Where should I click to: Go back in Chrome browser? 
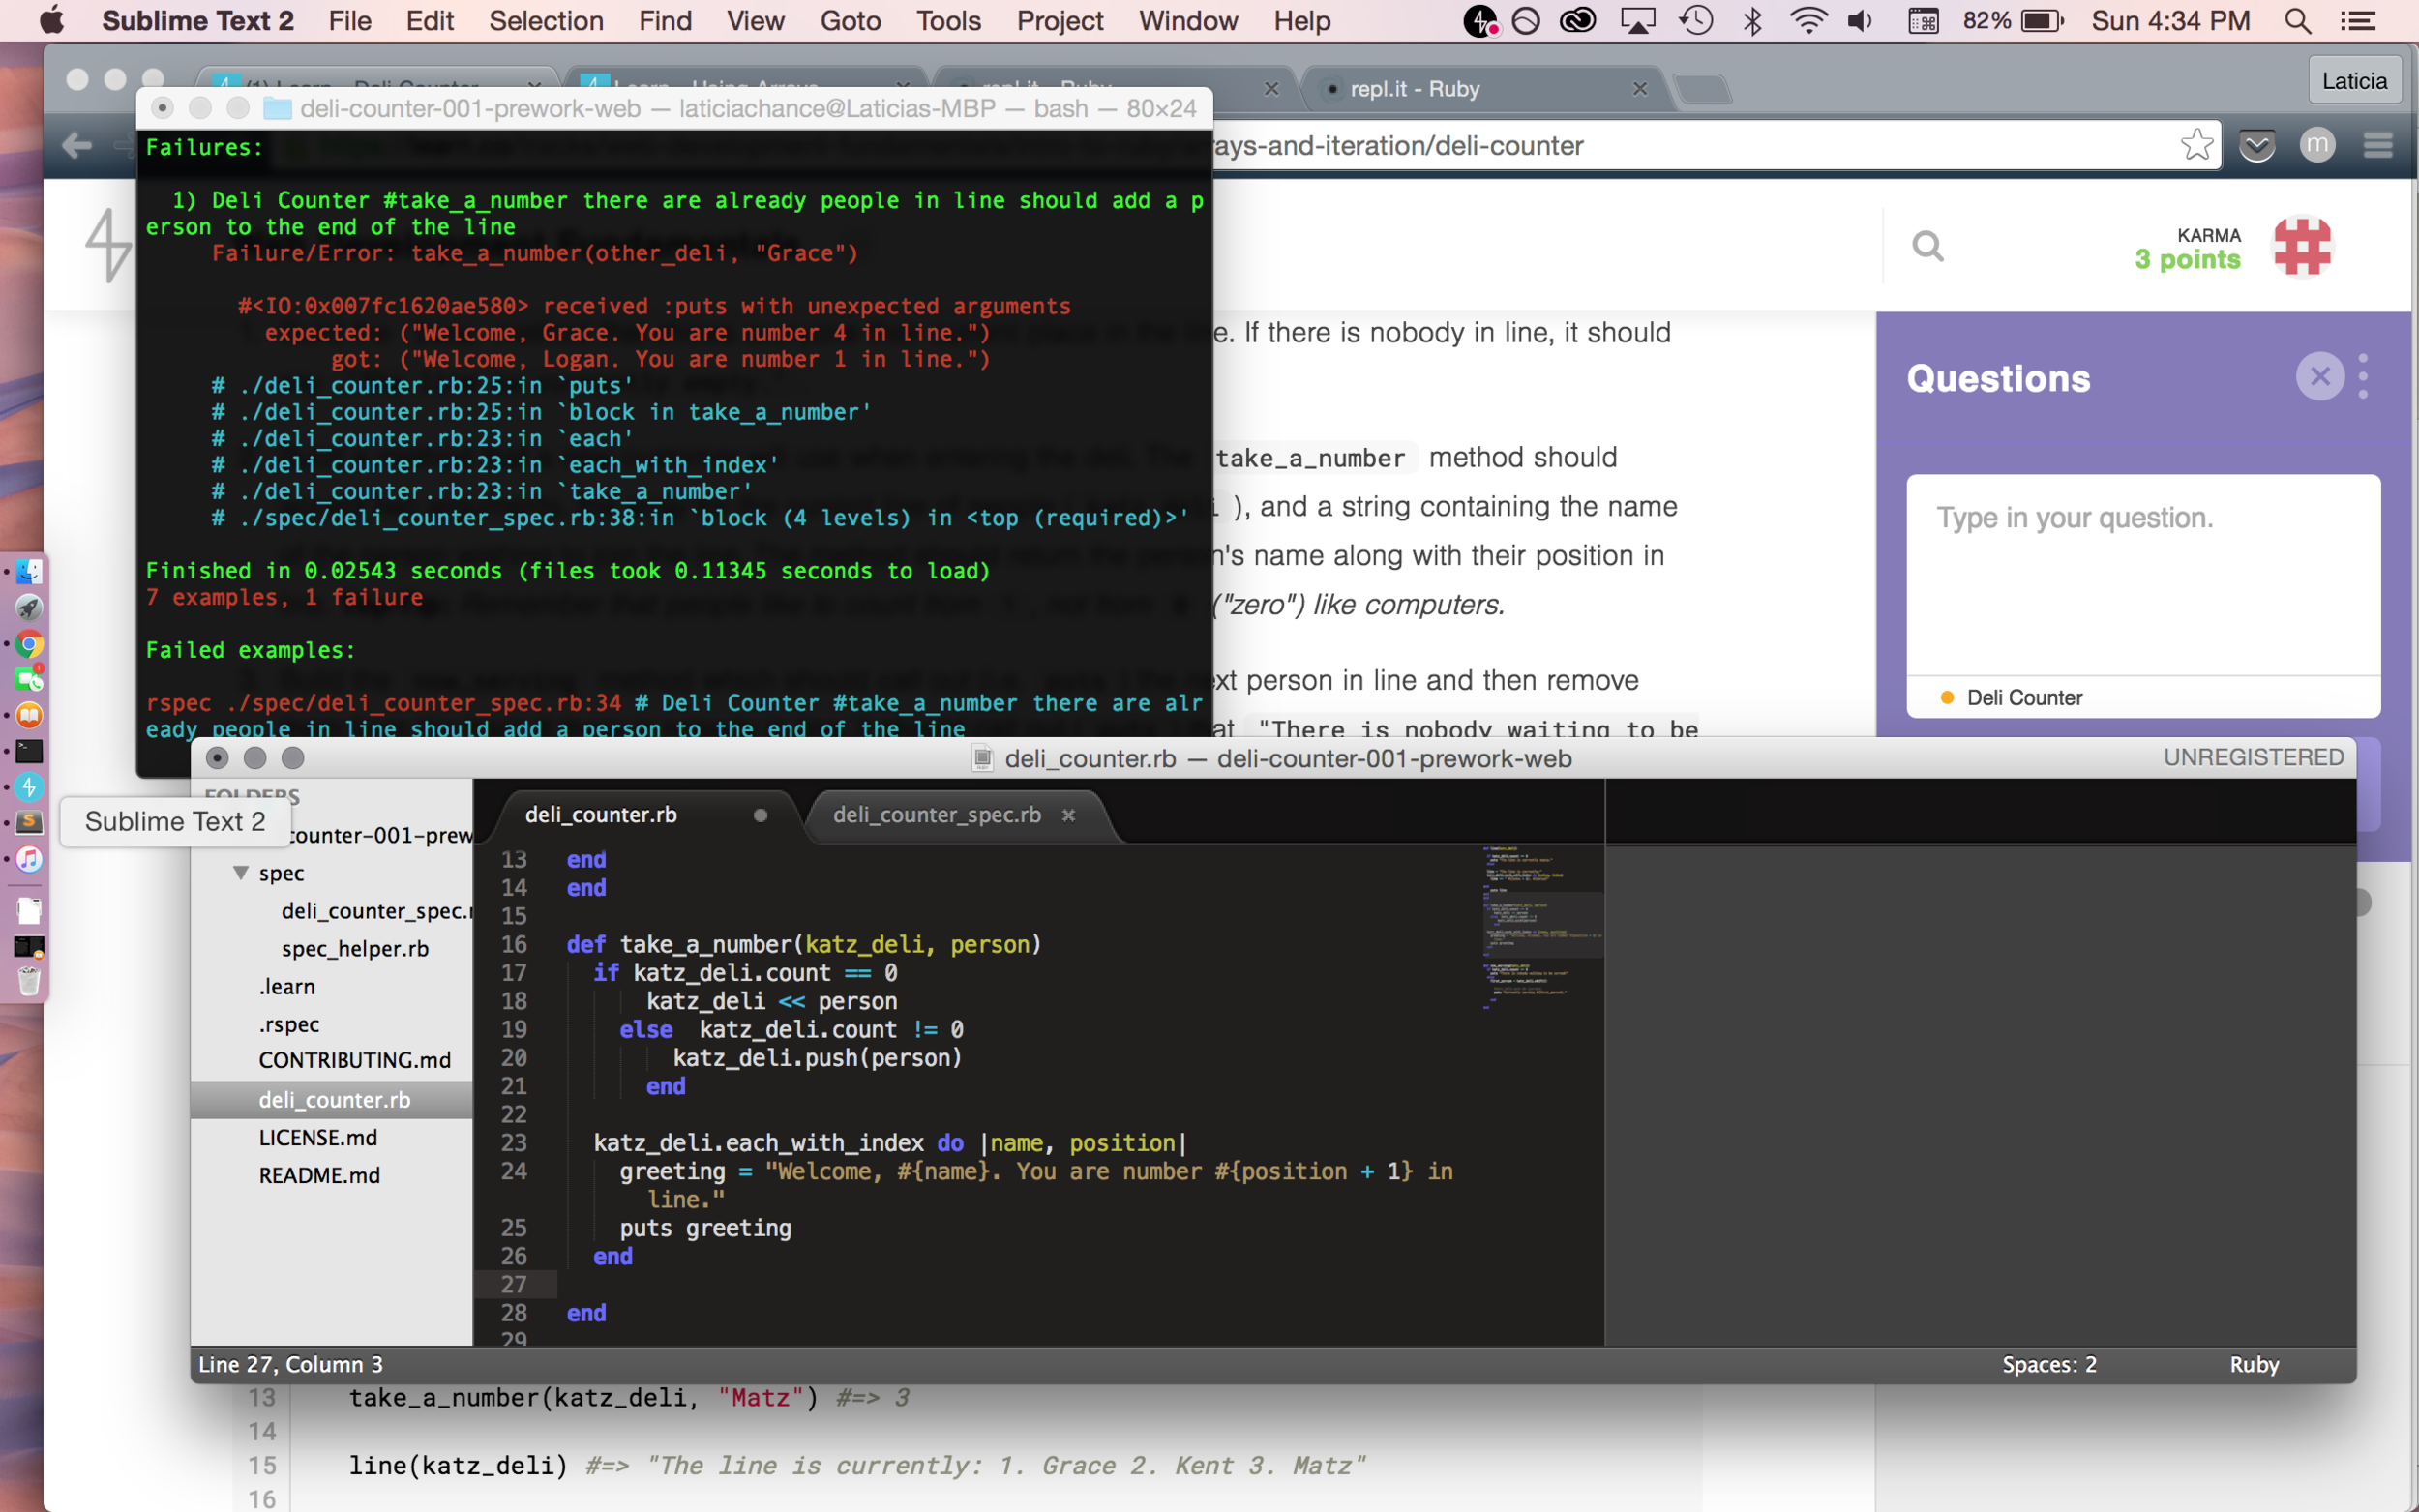(77, 146)
